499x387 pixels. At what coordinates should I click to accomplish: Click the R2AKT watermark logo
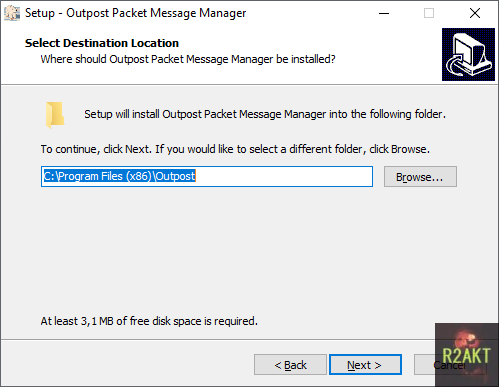[467, 355]
